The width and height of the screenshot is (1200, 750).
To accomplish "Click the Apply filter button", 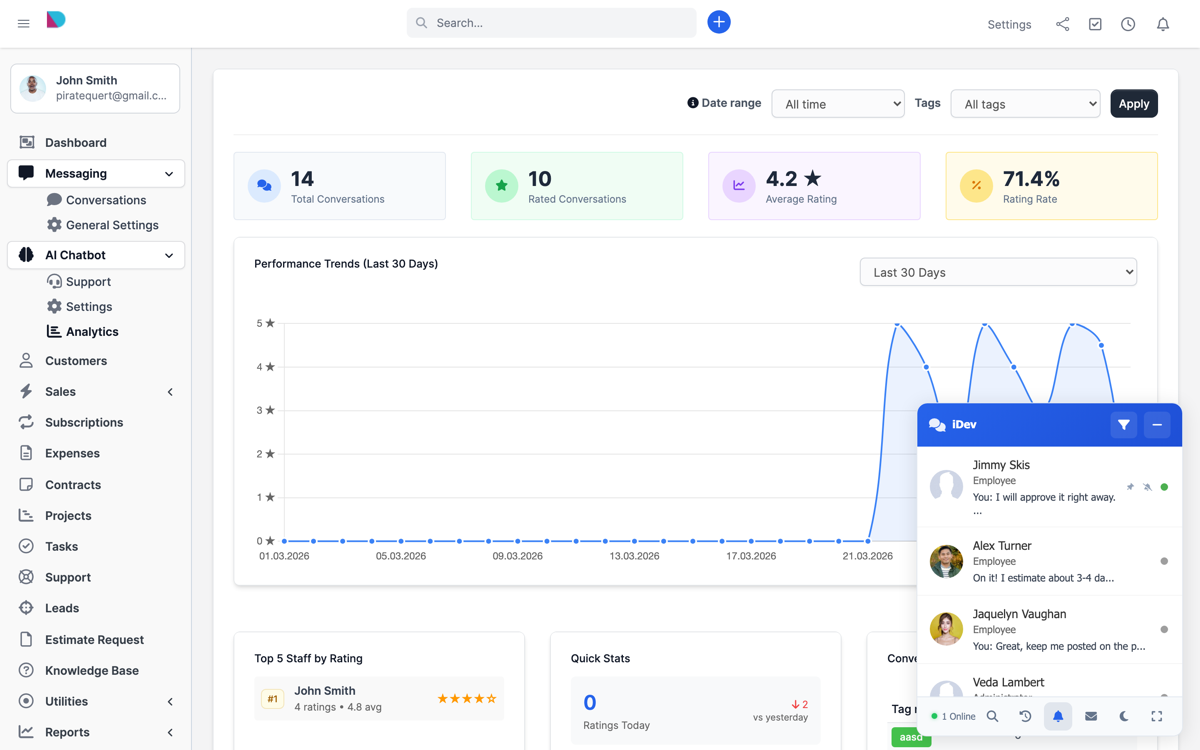I will tap(1134, 104).
